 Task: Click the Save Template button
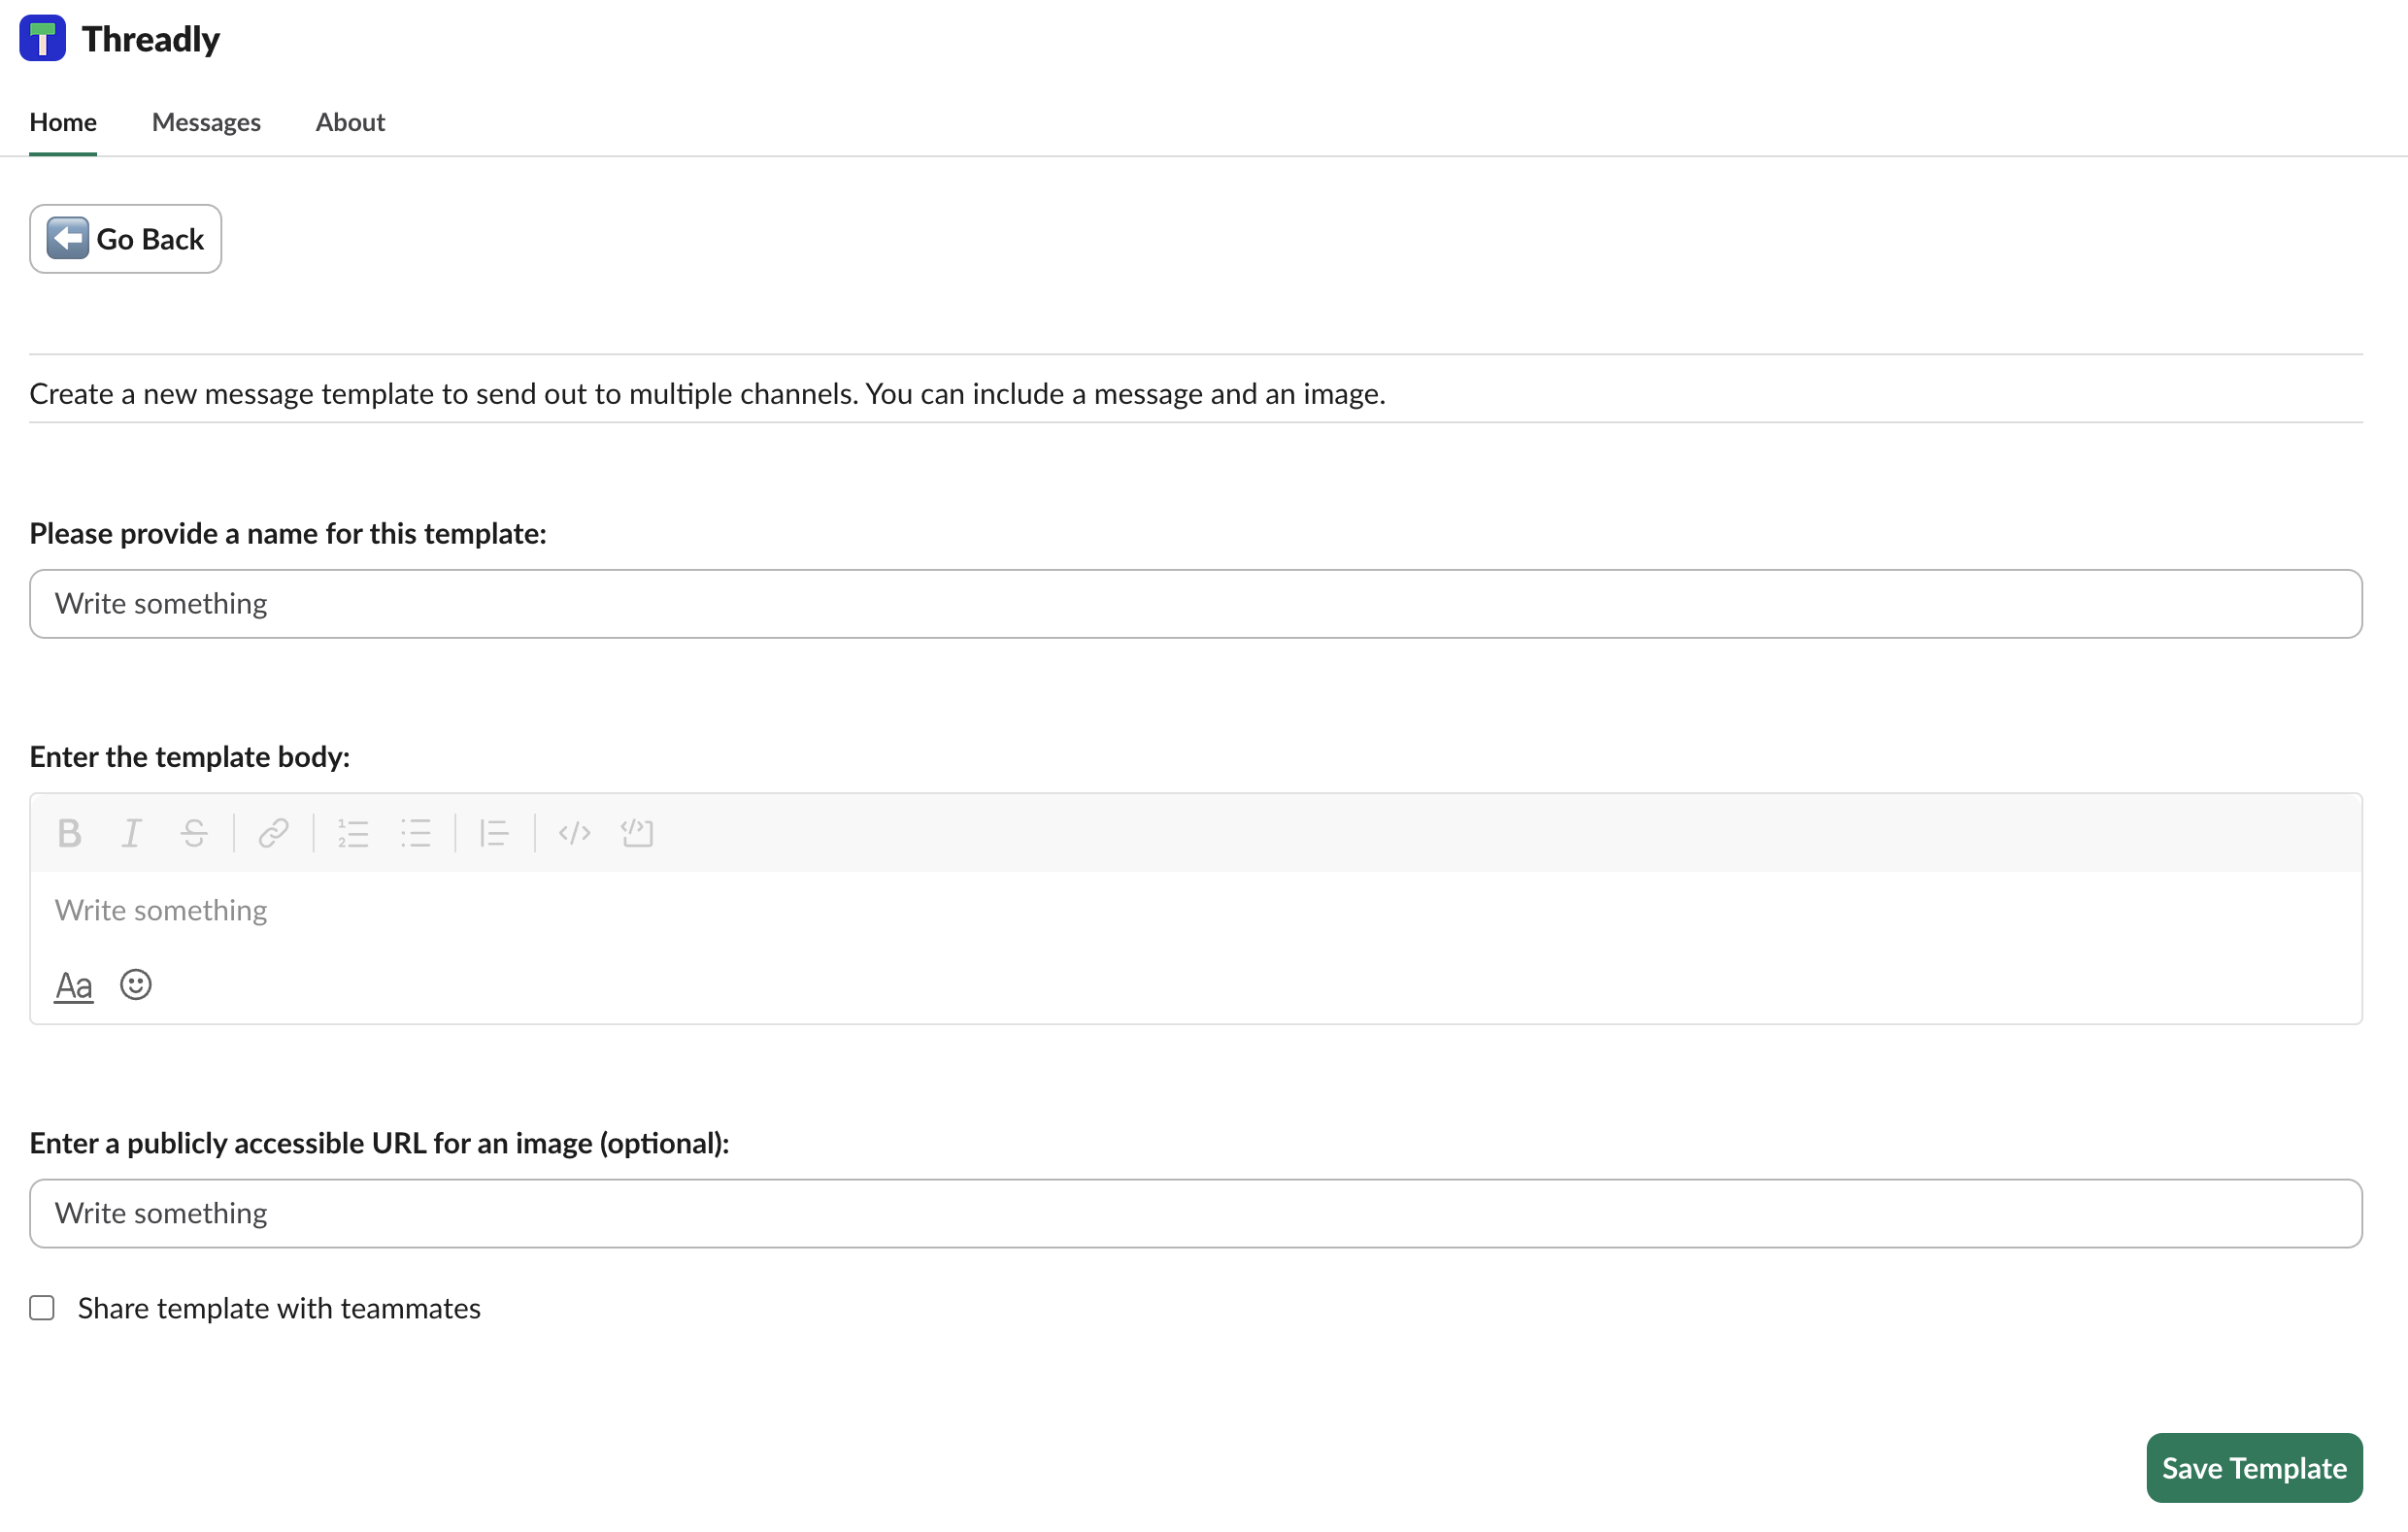[2254, 1468]
